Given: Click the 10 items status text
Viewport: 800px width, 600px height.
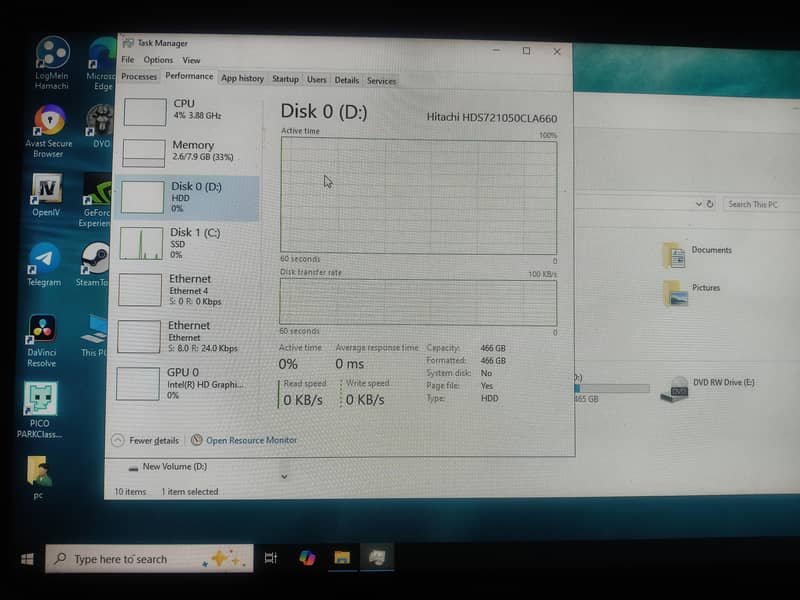Looking at the screenshot, I should 130,491.
